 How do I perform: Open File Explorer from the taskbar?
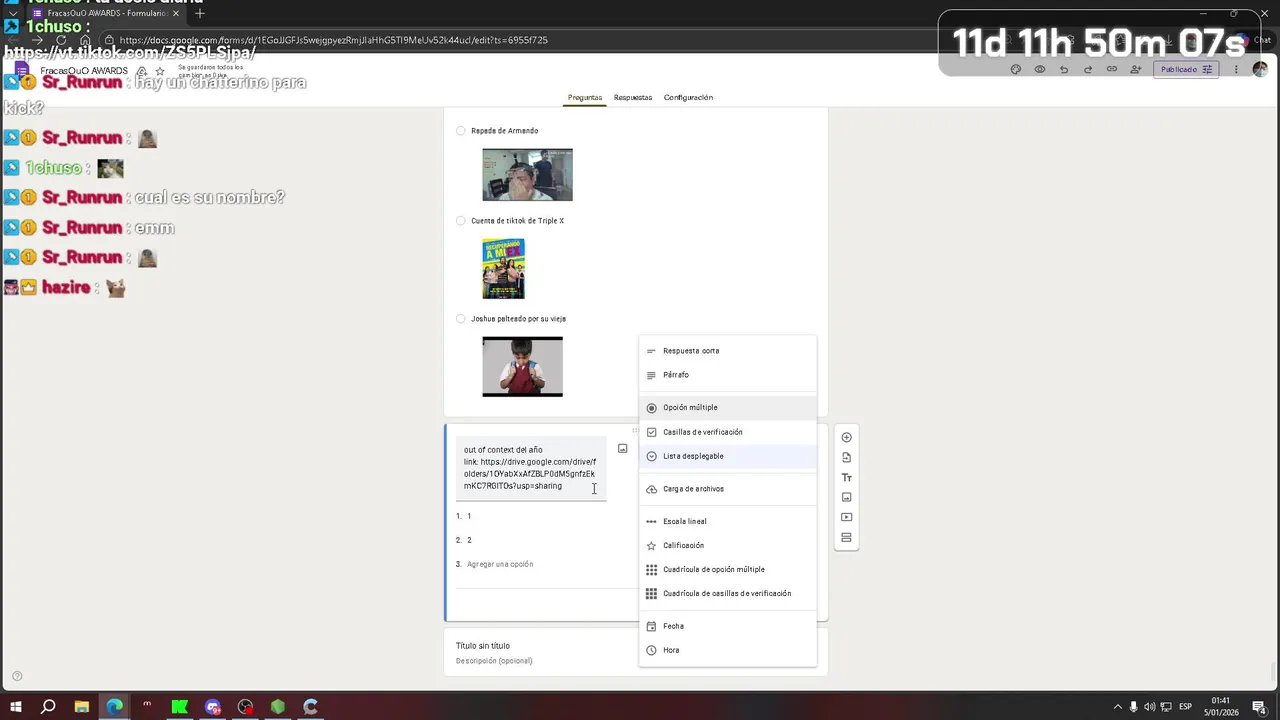tap(82, 707)
